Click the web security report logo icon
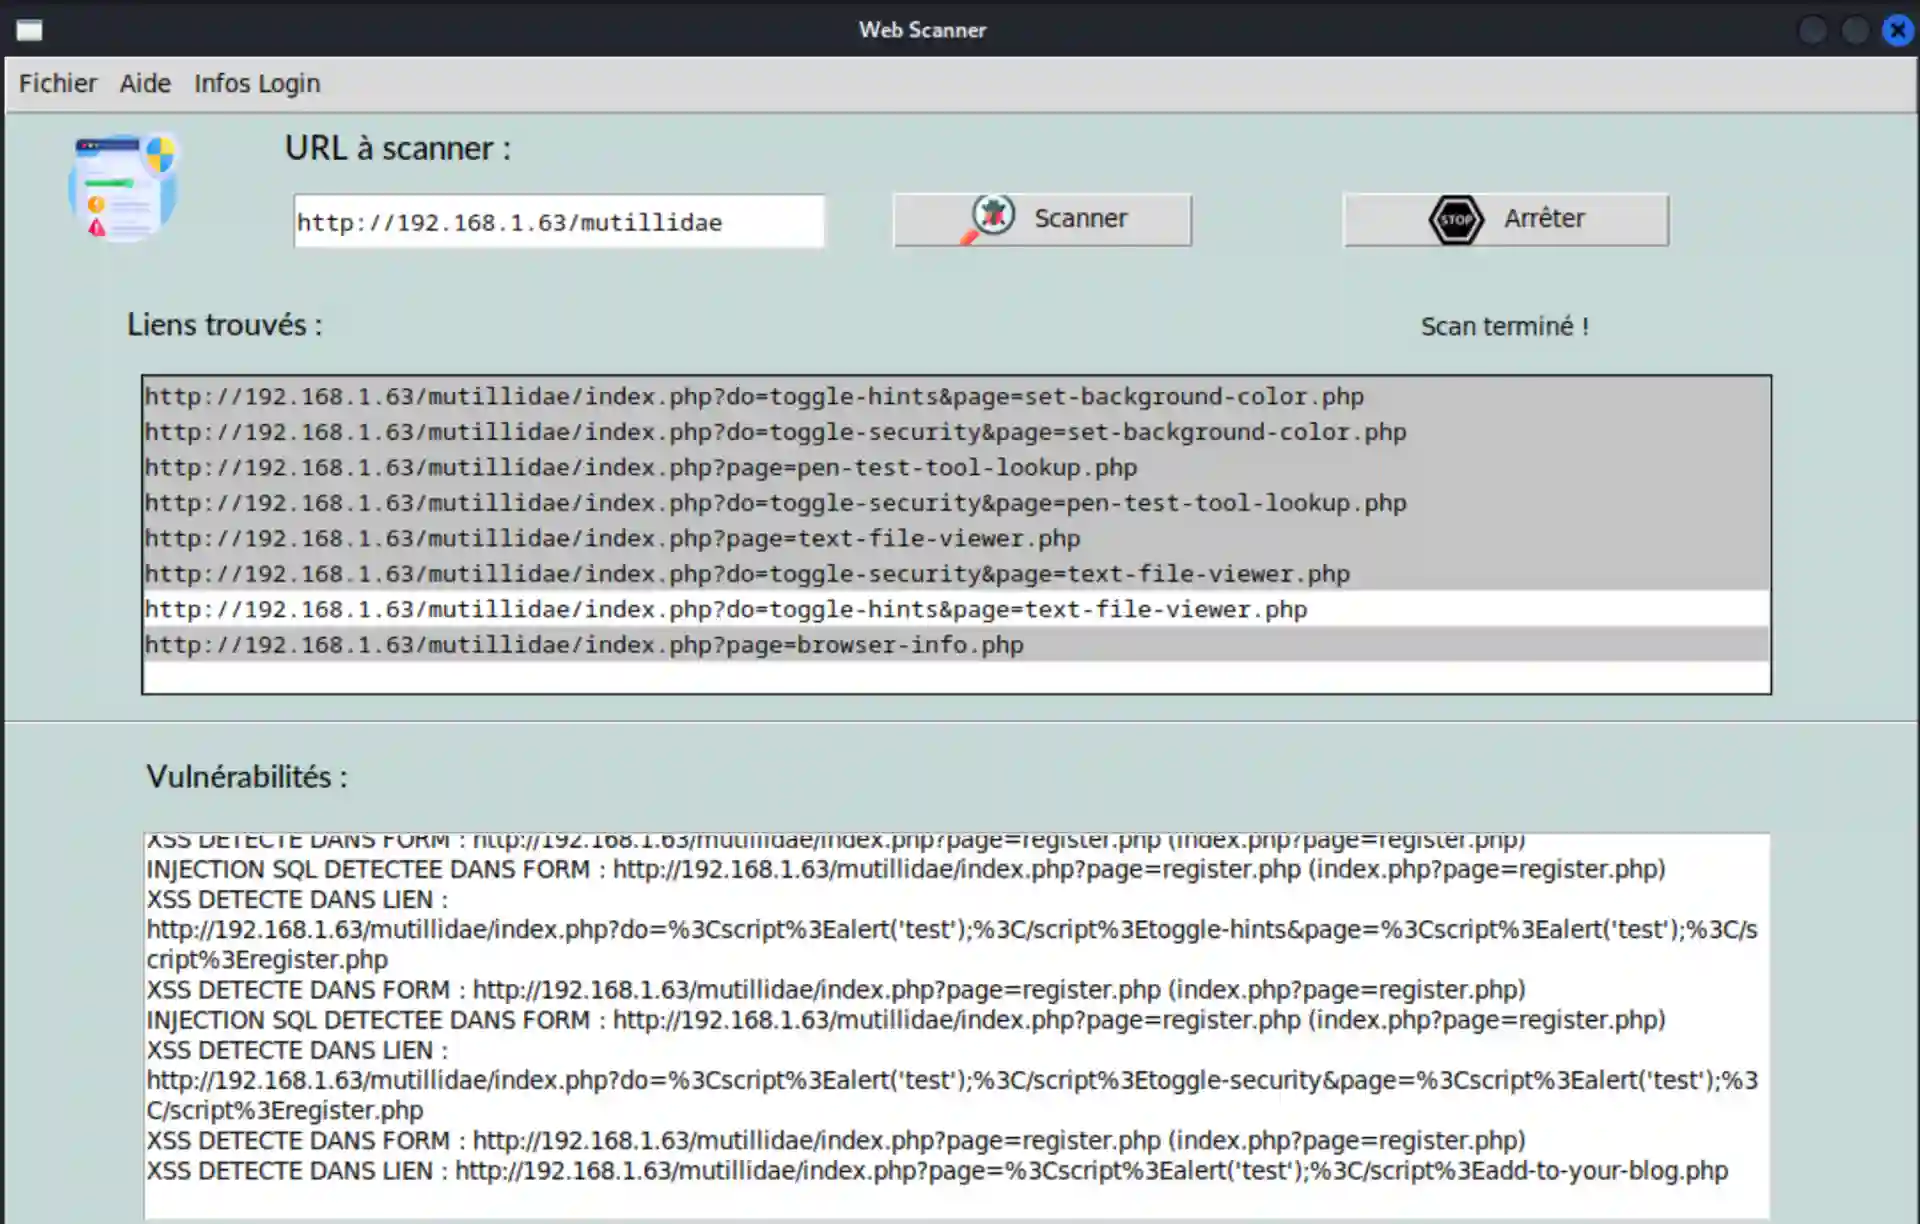Screen dimensions: 1920x1224 pyautogui.click(x=122, y=188)
